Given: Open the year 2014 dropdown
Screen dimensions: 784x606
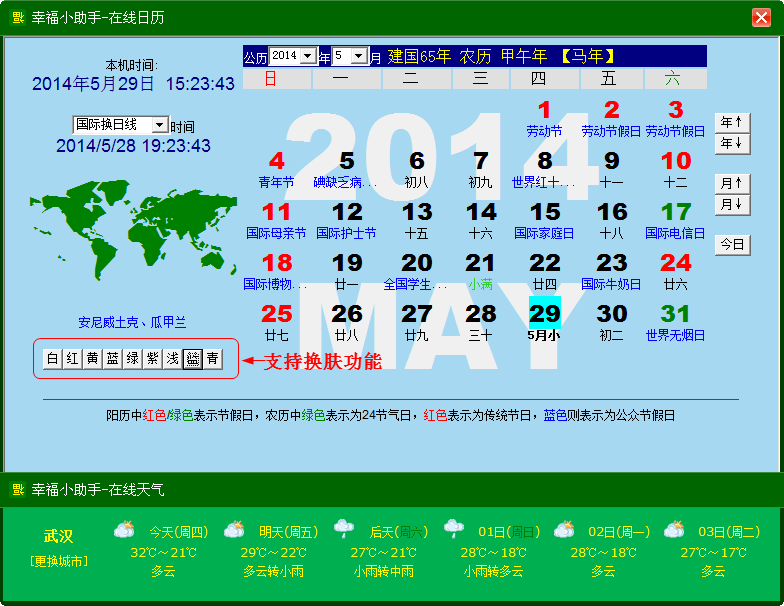Looking at the screenshot, I should 308,56.
